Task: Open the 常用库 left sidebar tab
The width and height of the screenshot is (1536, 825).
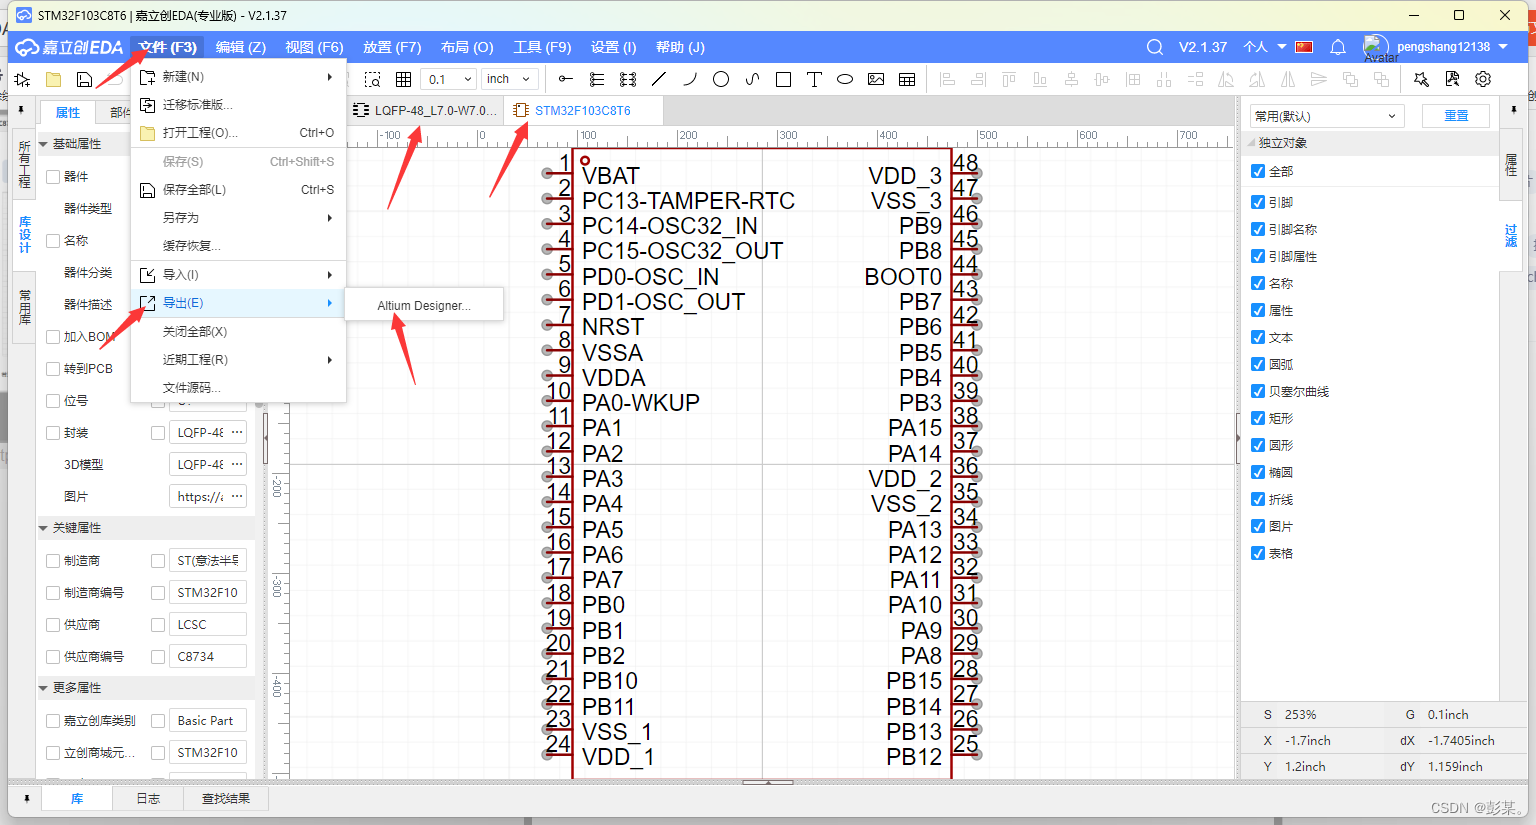Action: click(24, 307)
